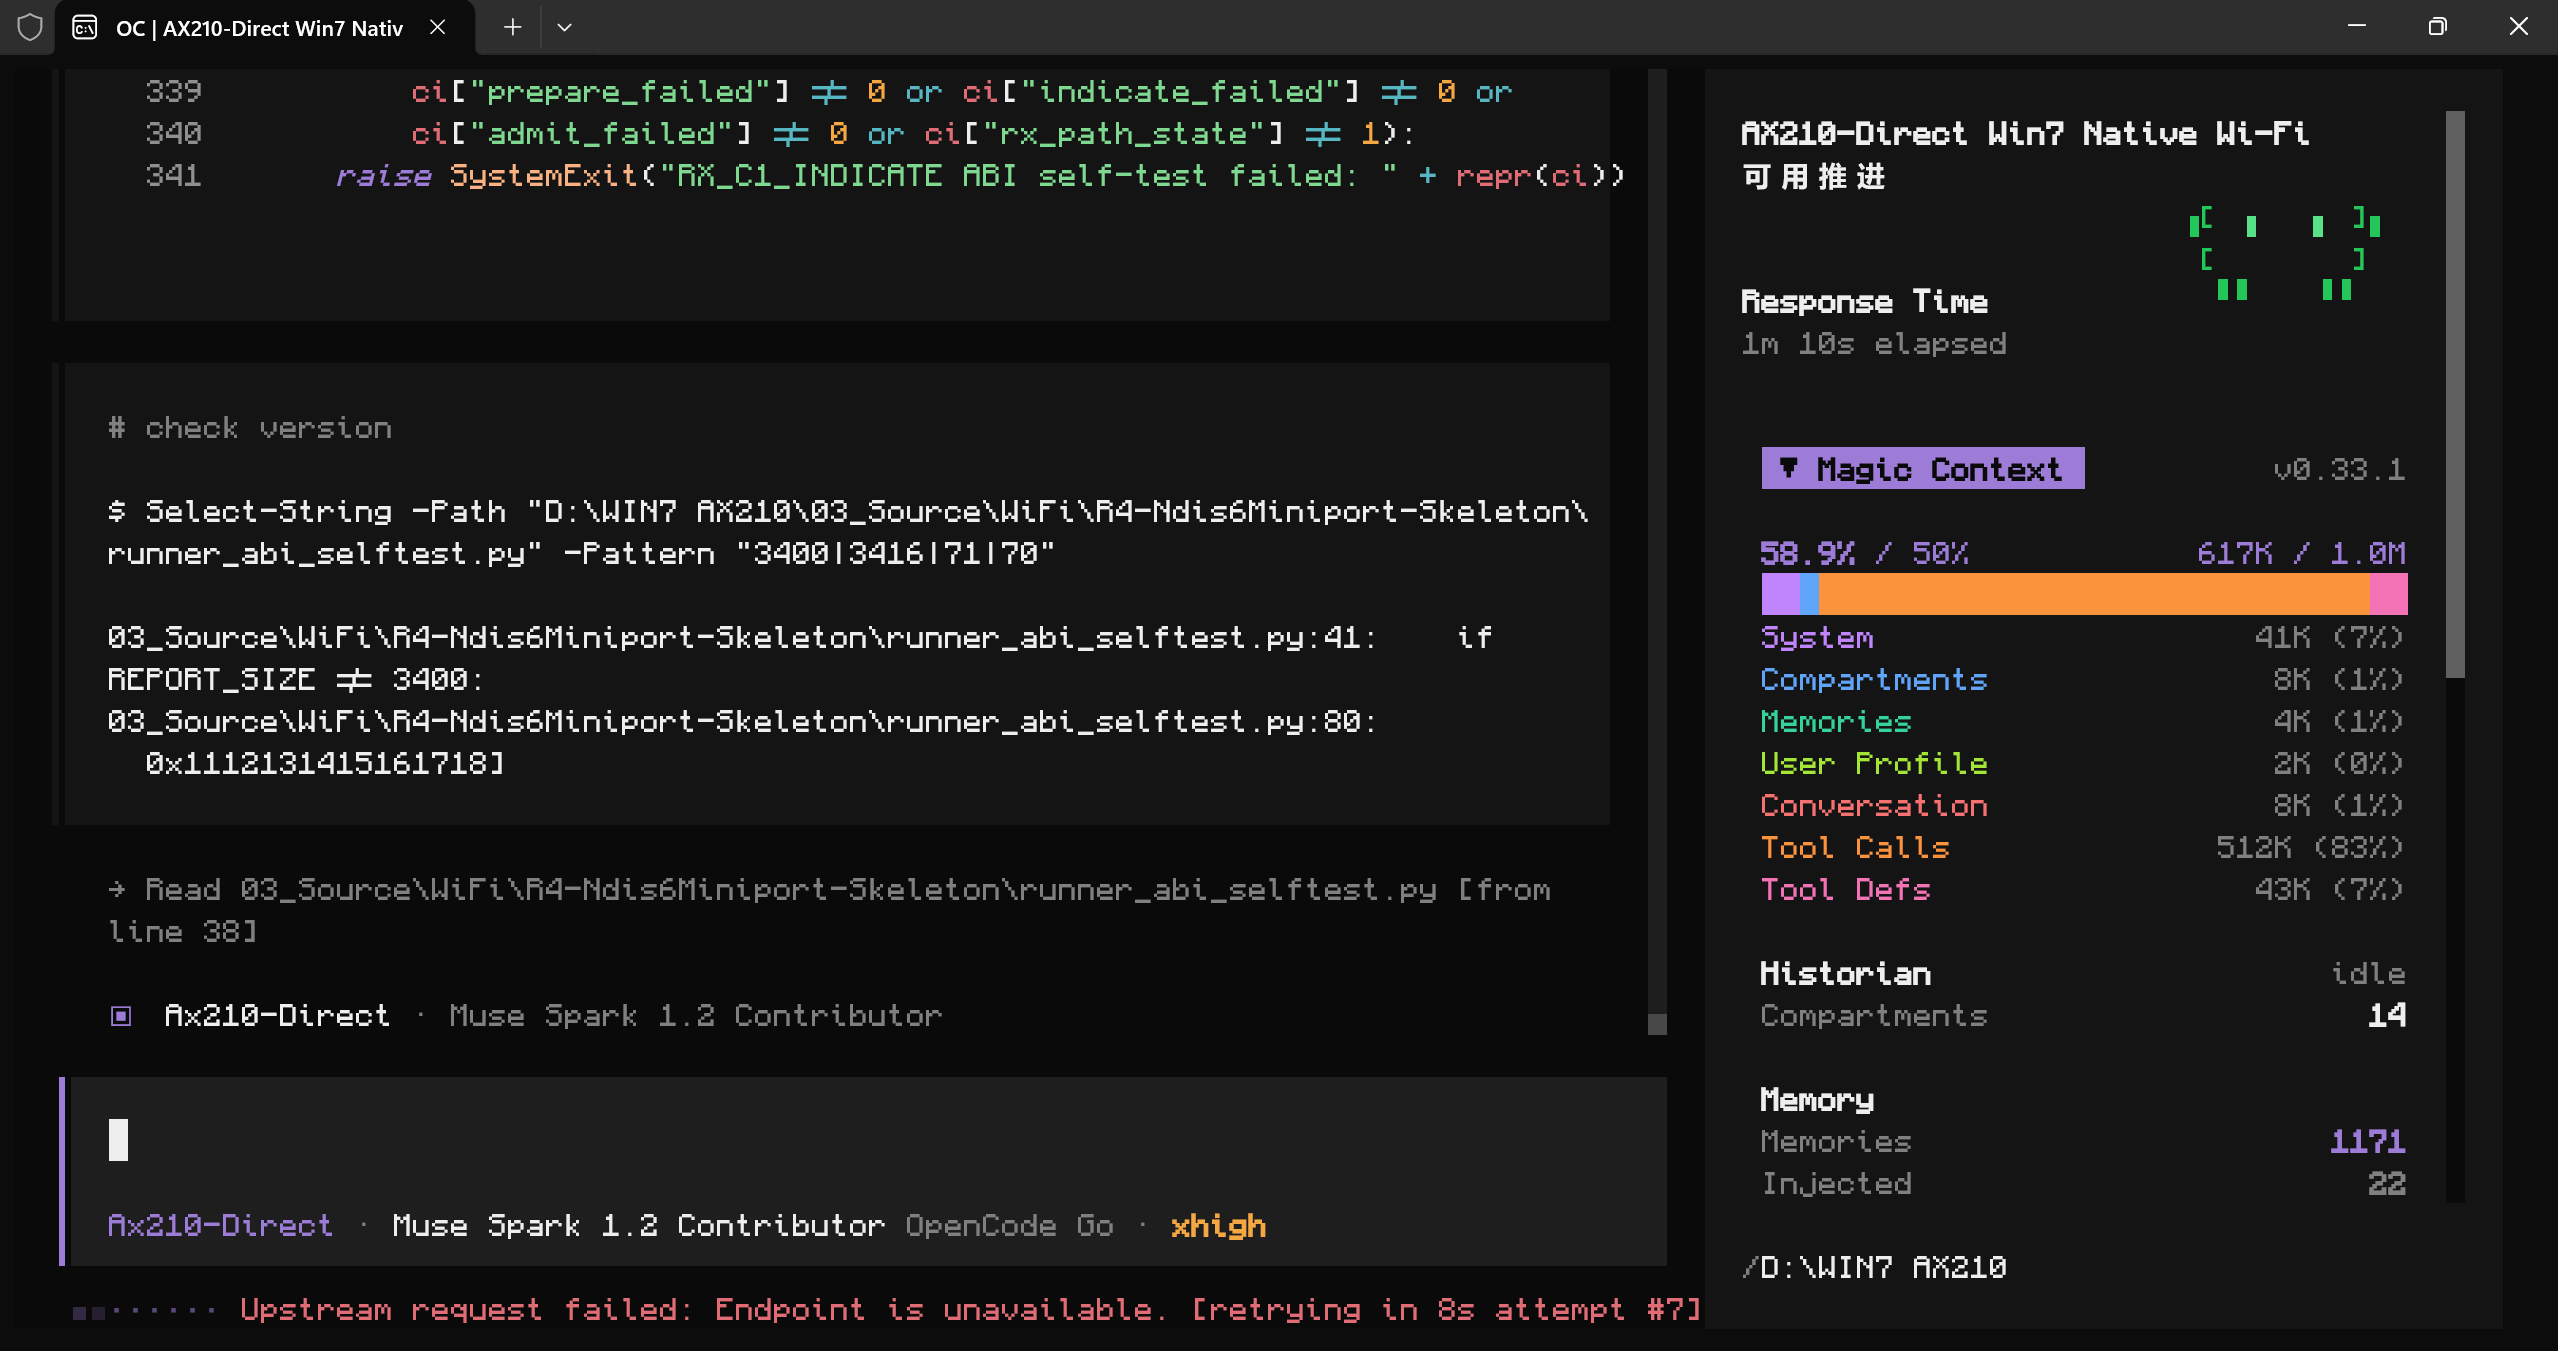The height and width of the screenshot is (1351, 2558).
Task: Click the Select-String command line
Action: 848,532
